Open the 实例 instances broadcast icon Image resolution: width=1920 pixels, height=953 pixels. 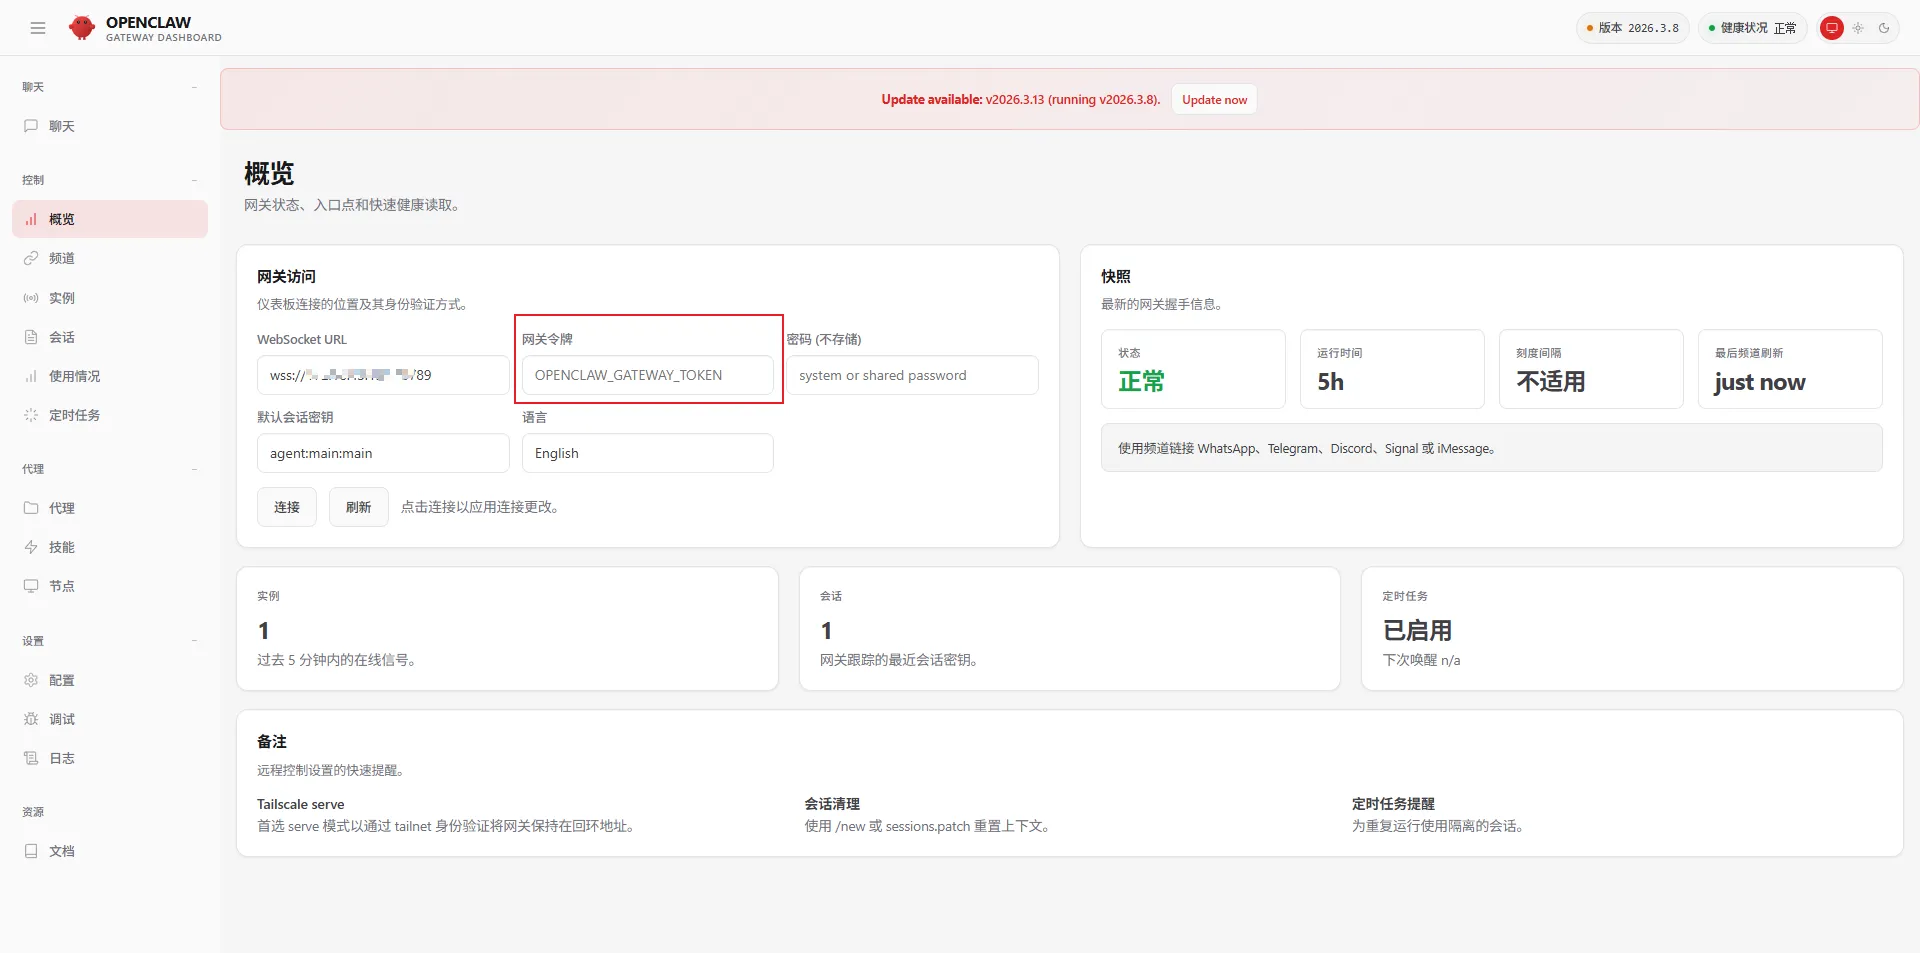(x=31, y=298)
